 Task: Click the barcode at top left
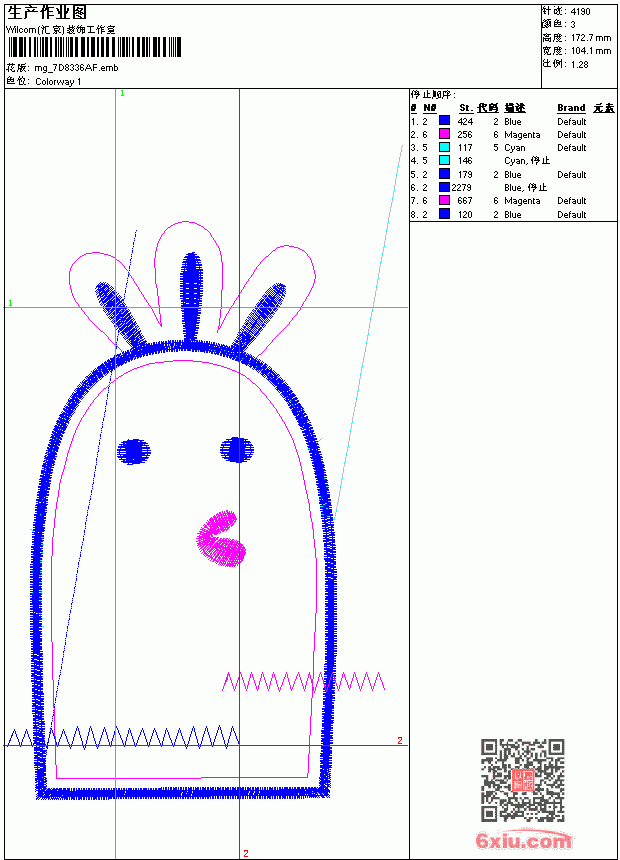click(94, 47)
